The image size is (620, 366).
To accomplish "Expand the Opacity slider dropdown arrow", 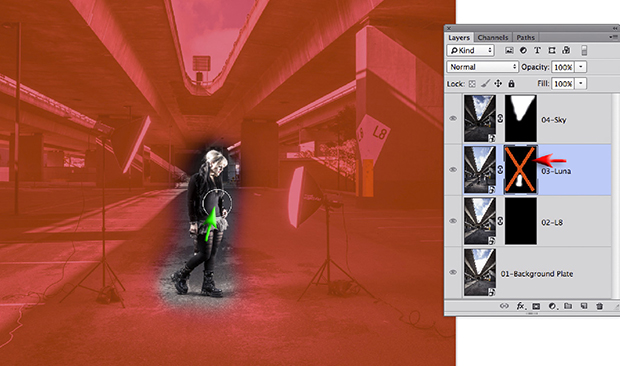I will pyautogui.click(x=580, y=67).
